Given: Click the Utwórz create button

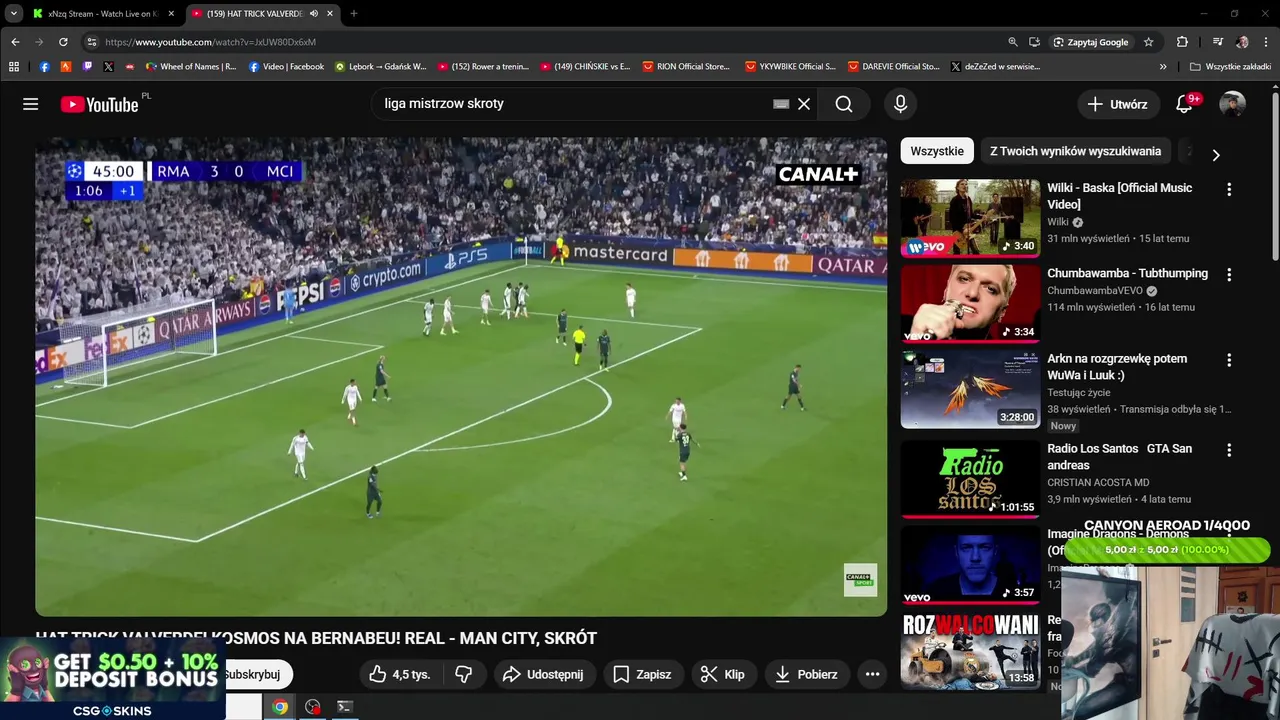Looking at the screenshot, I should pyautogui.click(x=1118, y=104).
